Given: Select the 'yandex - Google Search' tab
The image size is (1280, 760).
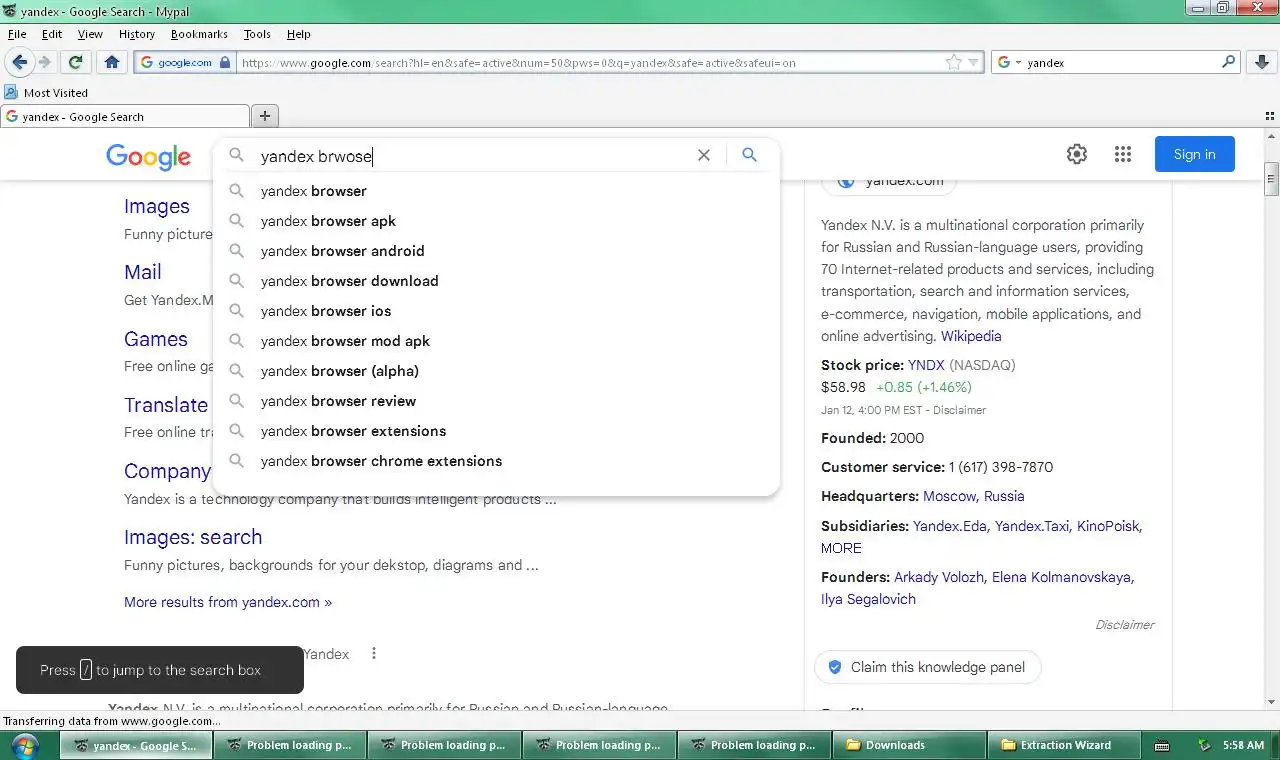Looking at the screenshot, I should [x=125, y=116].
